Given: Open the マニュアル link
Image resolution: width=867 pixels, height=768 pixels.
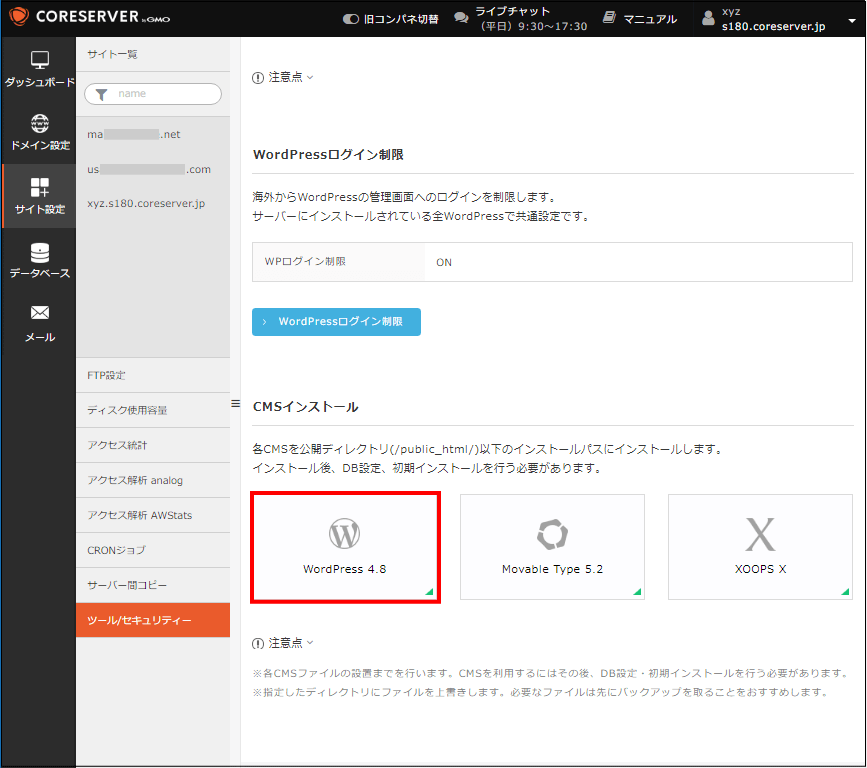Looking at the screenshot, I should (650, 19).
